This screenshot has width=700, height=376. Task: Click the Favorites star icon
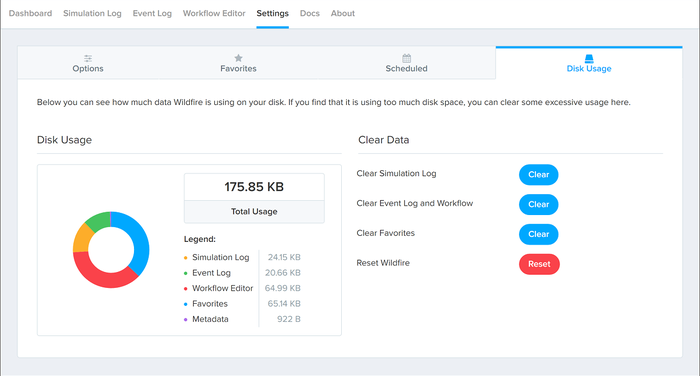[238, 58]
